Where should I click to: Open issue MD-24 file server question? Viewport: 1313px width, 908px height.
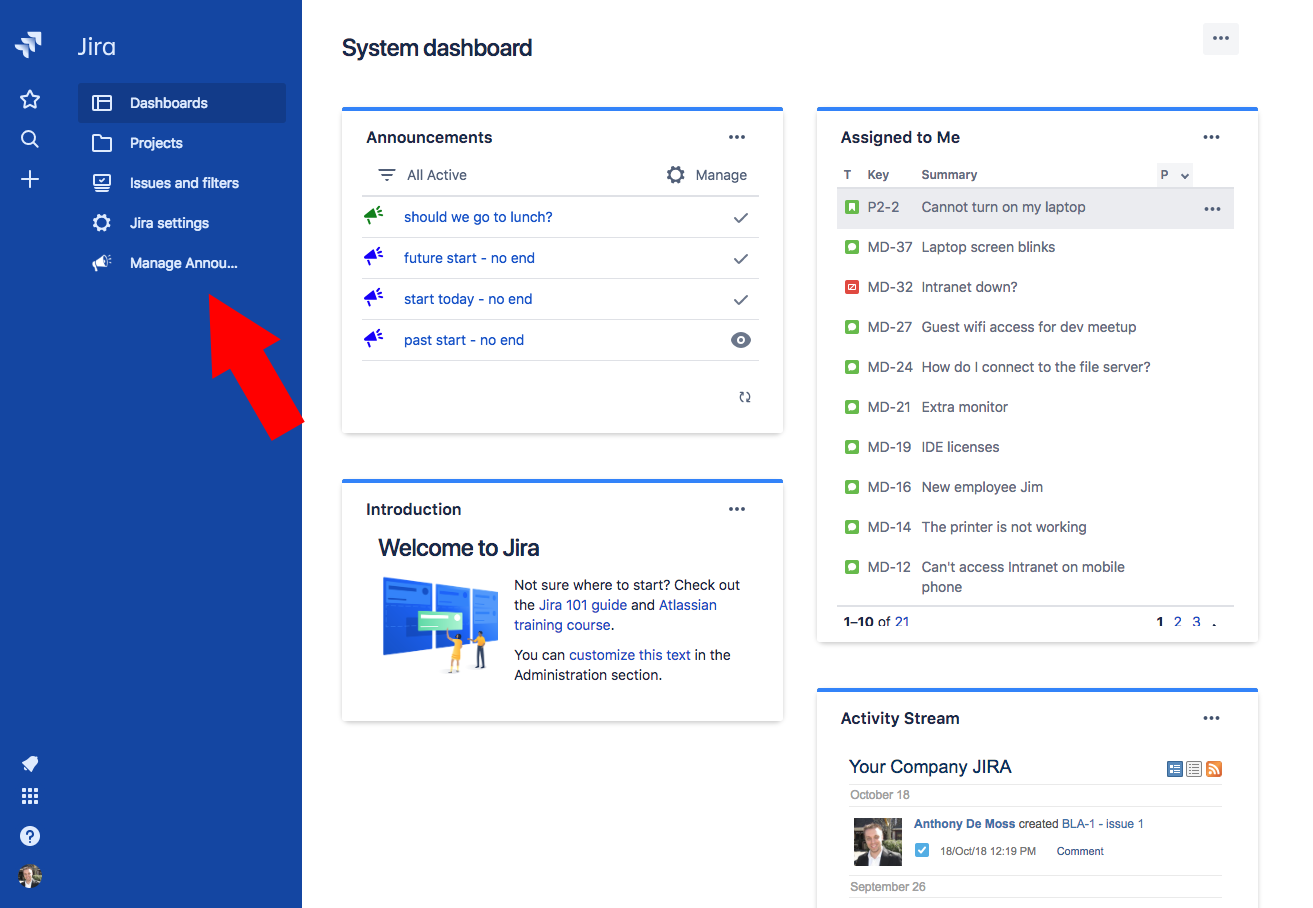[x=1035, y=367]
